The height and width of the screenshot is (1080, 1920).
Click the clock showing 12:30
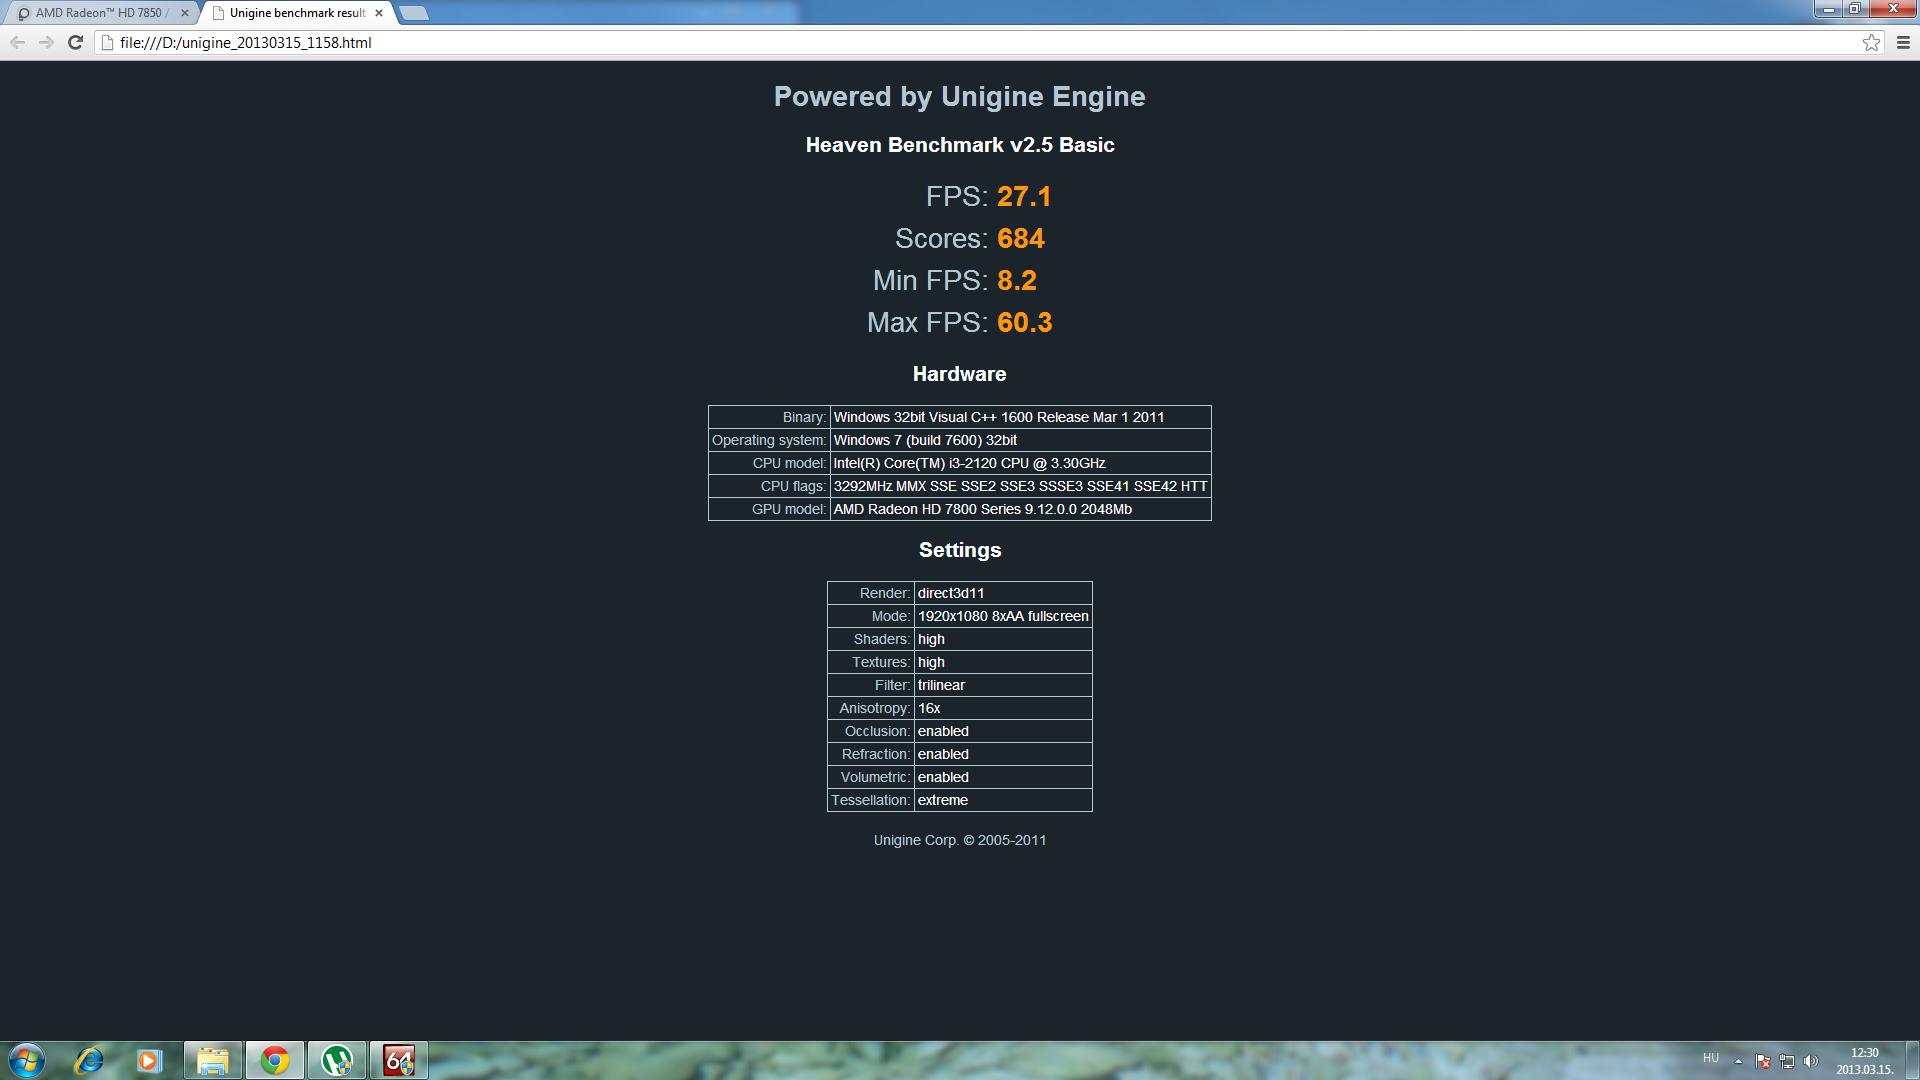coord(1864,1061)
